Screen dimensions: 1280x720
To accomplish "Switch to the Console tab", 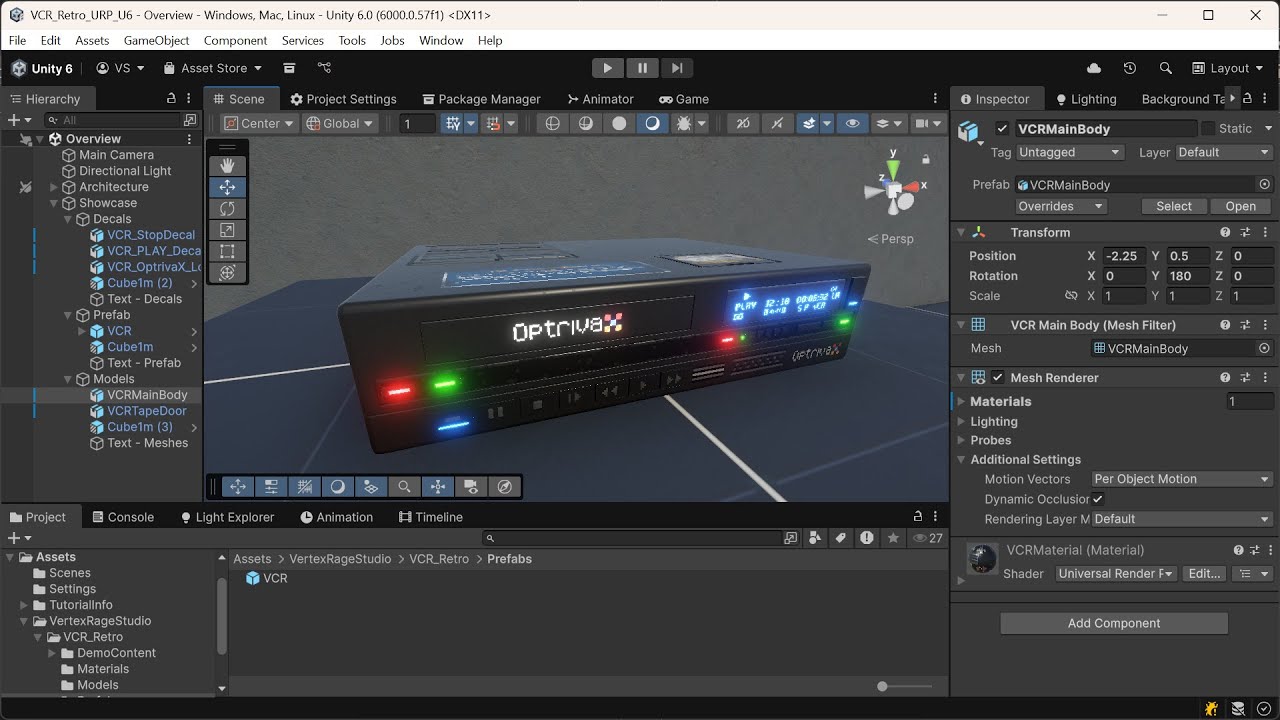I will click(x=122, y=517).
